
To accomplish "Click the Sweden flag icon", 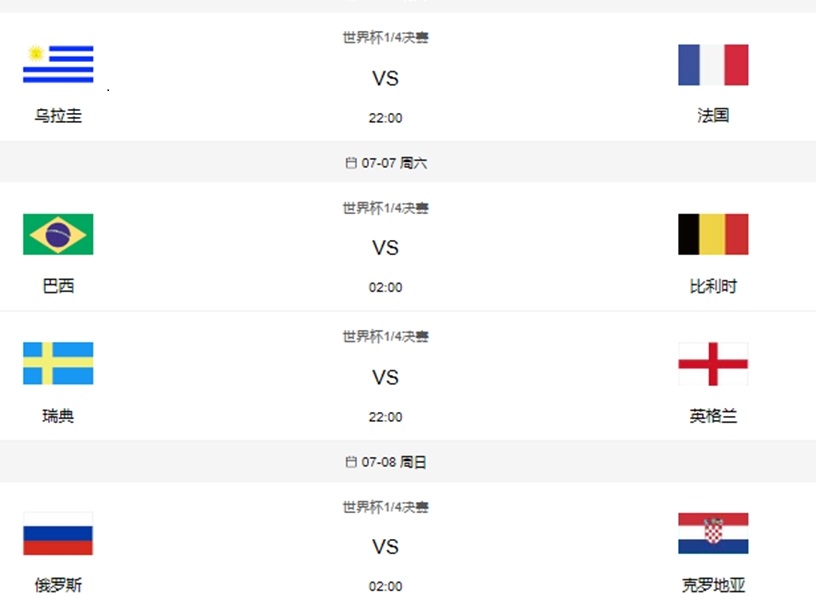I will click(57, 364).
